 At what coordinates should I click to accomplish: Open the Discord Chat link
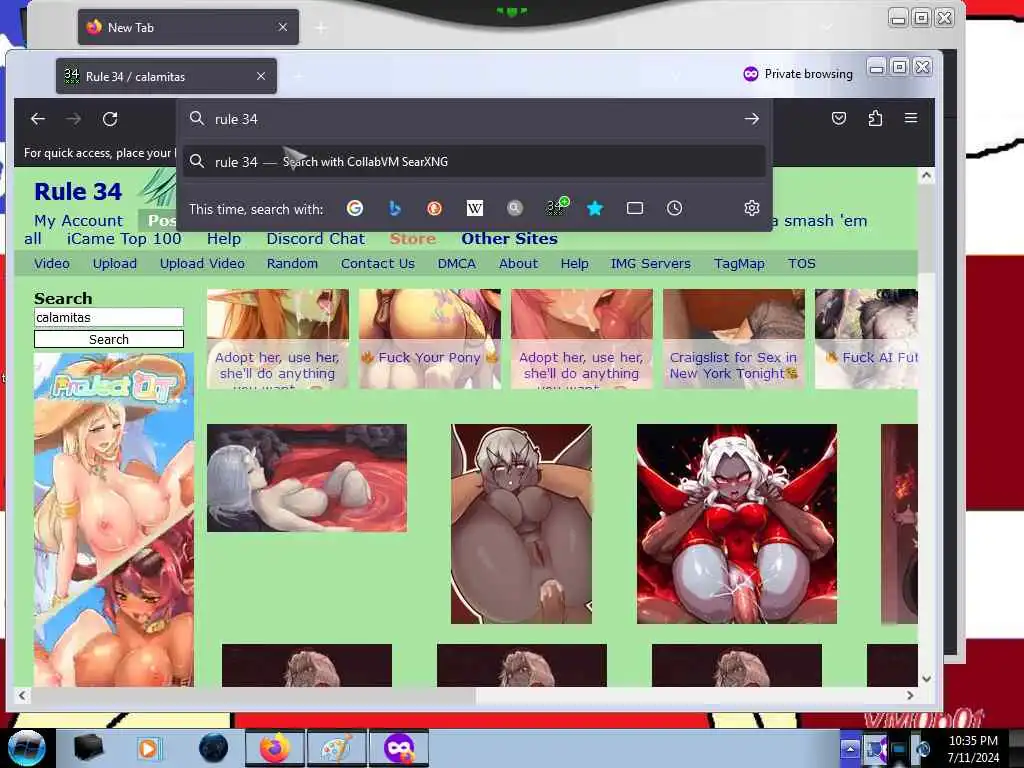click(315, 239)
